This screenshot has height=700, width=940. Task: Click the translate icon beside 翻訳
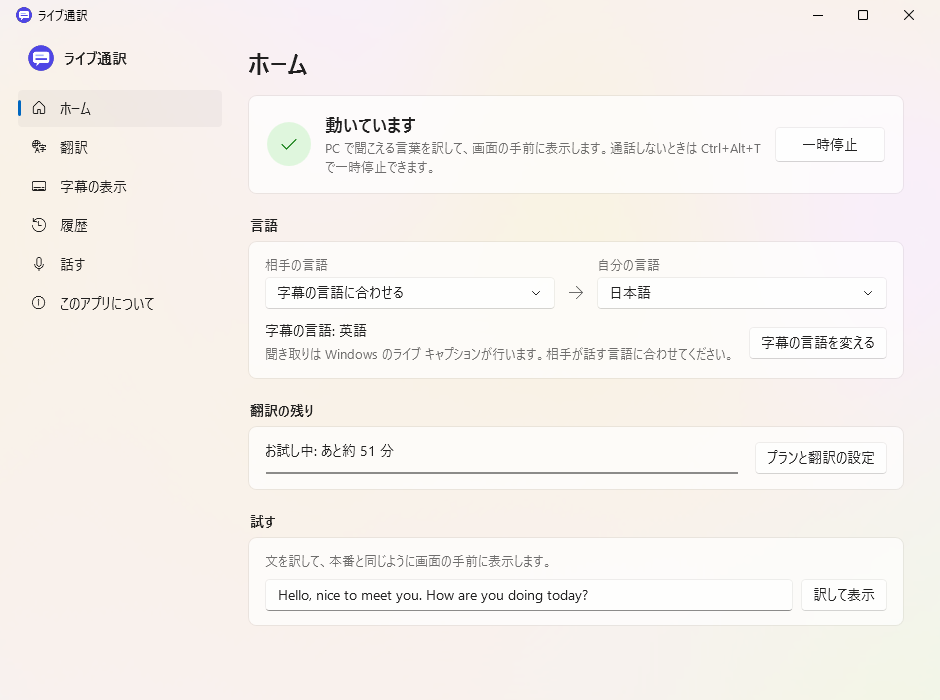click(39, 147)
